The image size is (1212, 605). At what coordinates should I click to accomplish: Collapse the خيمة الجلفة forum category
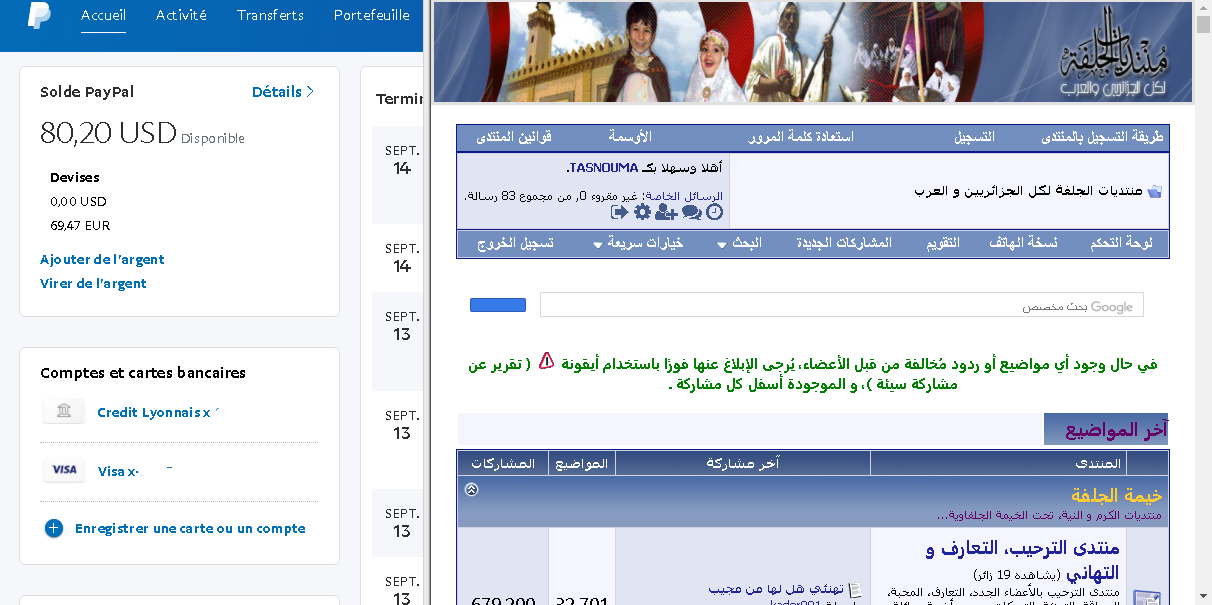tap(472, 490)
